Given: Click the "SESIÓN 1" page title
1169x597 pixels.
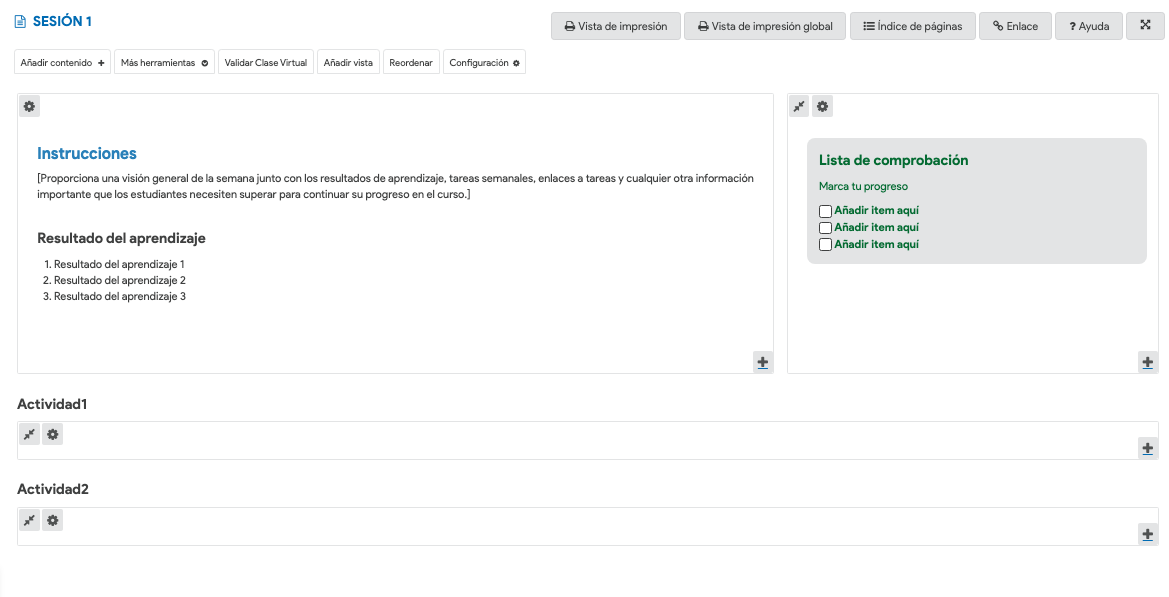Looking at the screenshot, I should 62,21.
